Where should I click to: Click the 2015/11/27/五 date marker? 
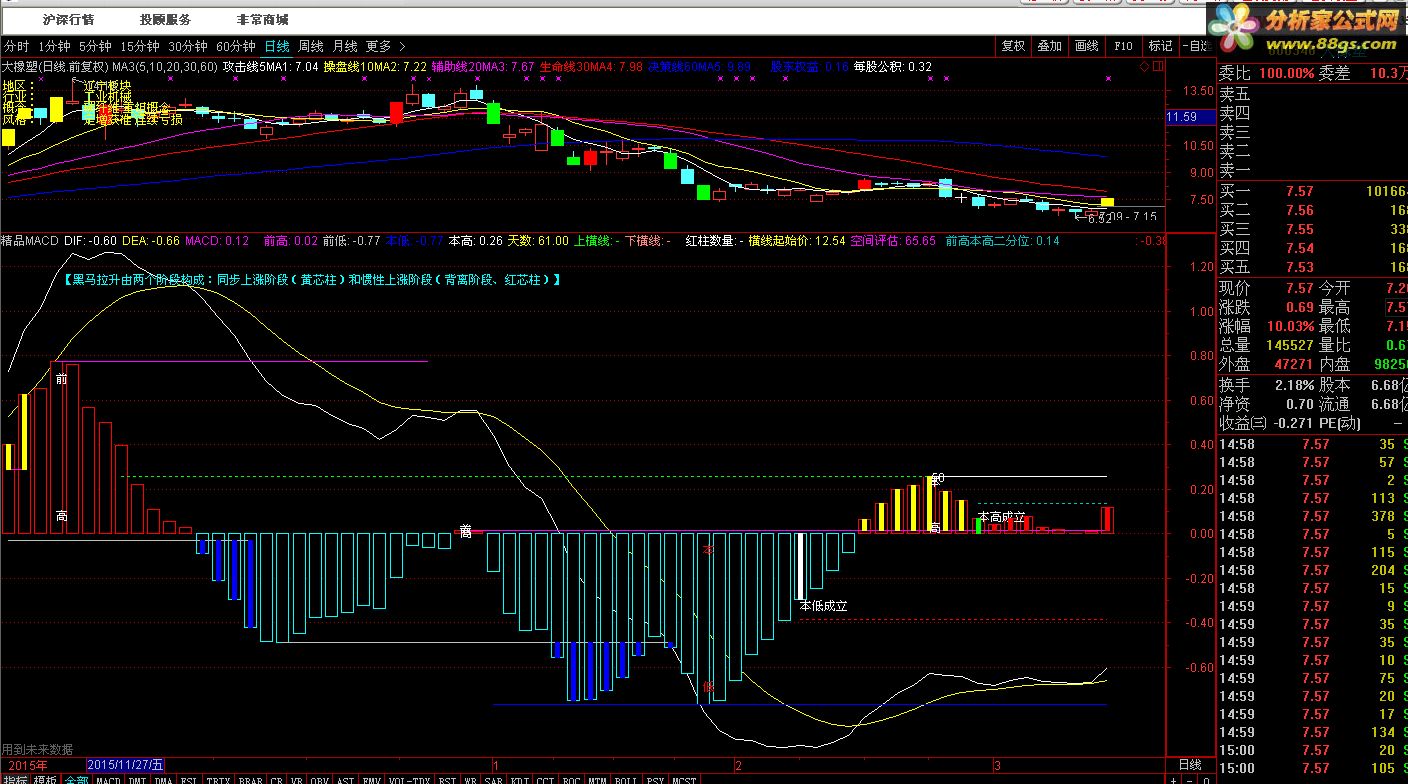click(125, 764)
